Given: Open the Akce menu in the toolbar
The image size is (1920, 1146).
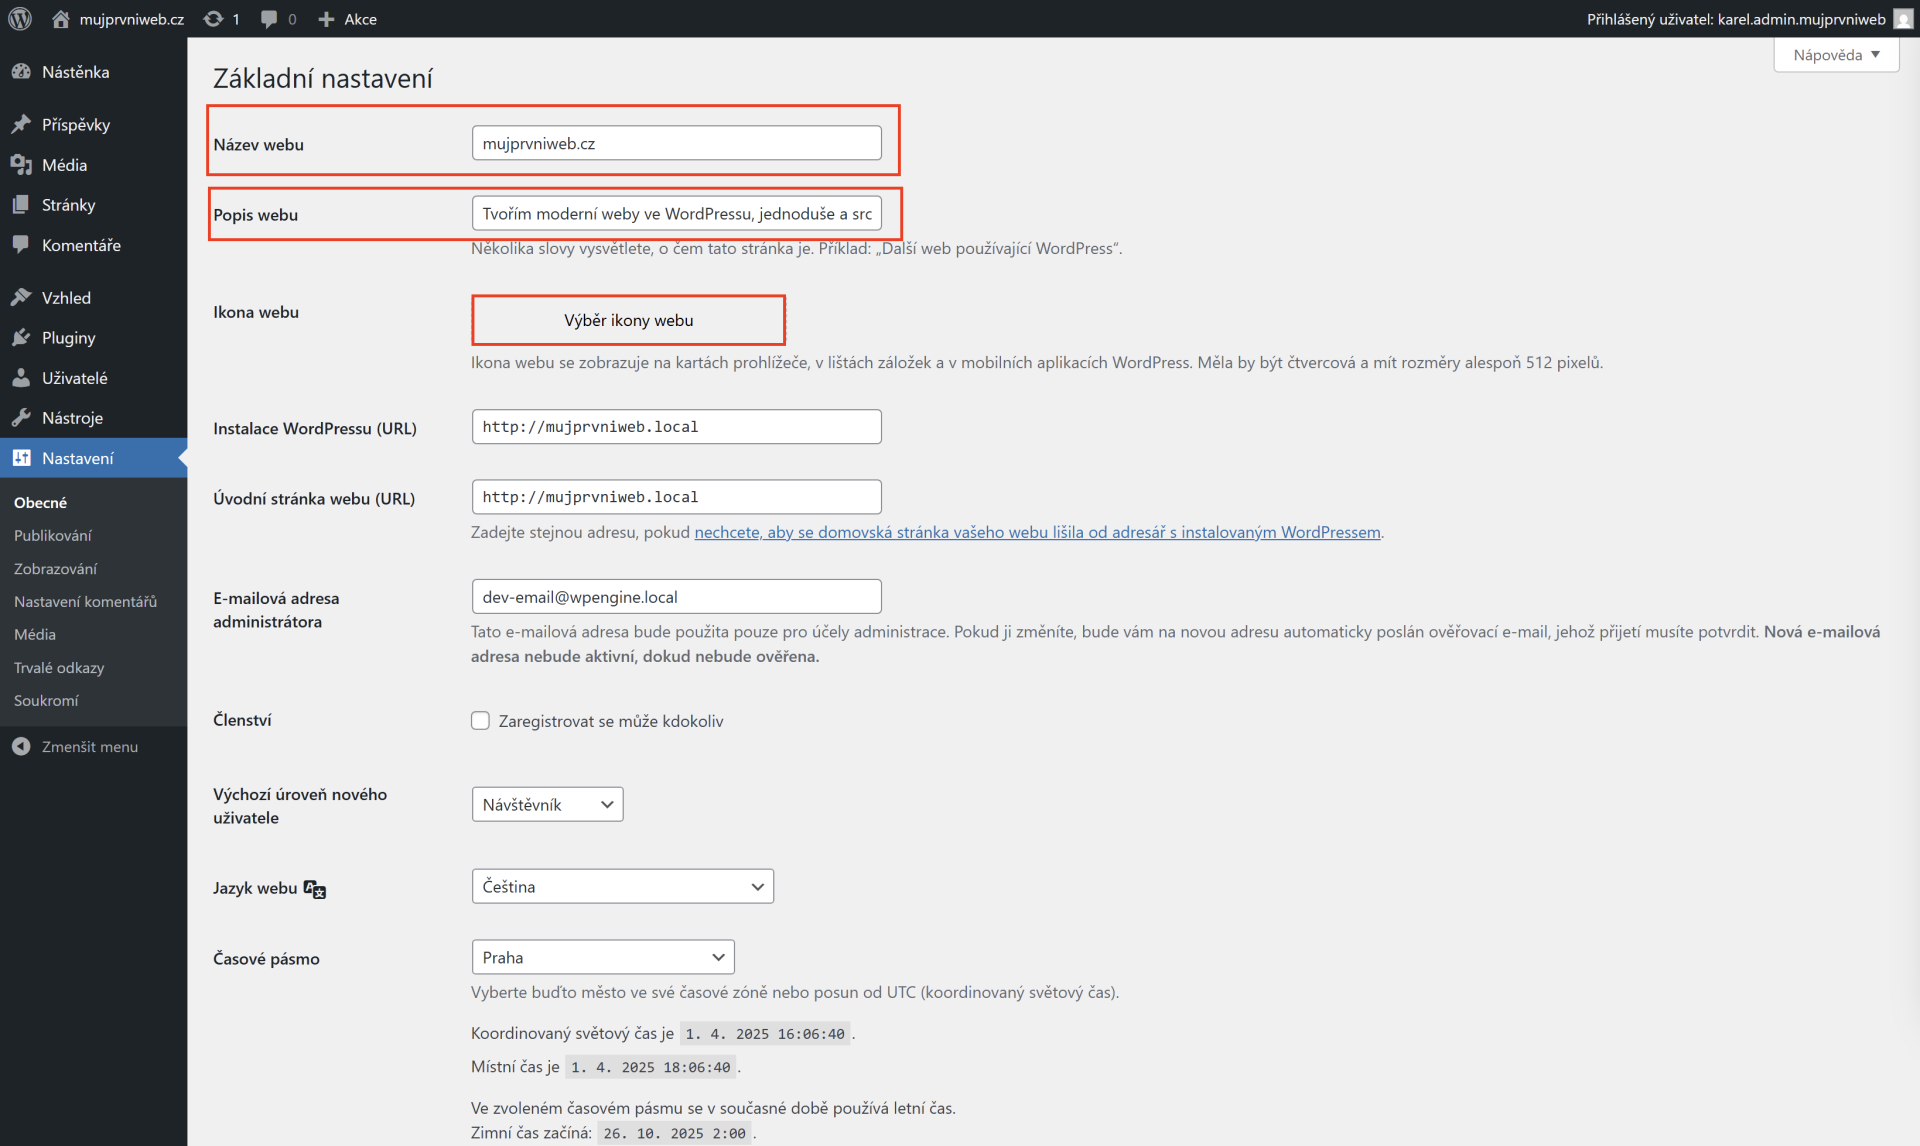Looking at the screenshot, I should 346,18.
